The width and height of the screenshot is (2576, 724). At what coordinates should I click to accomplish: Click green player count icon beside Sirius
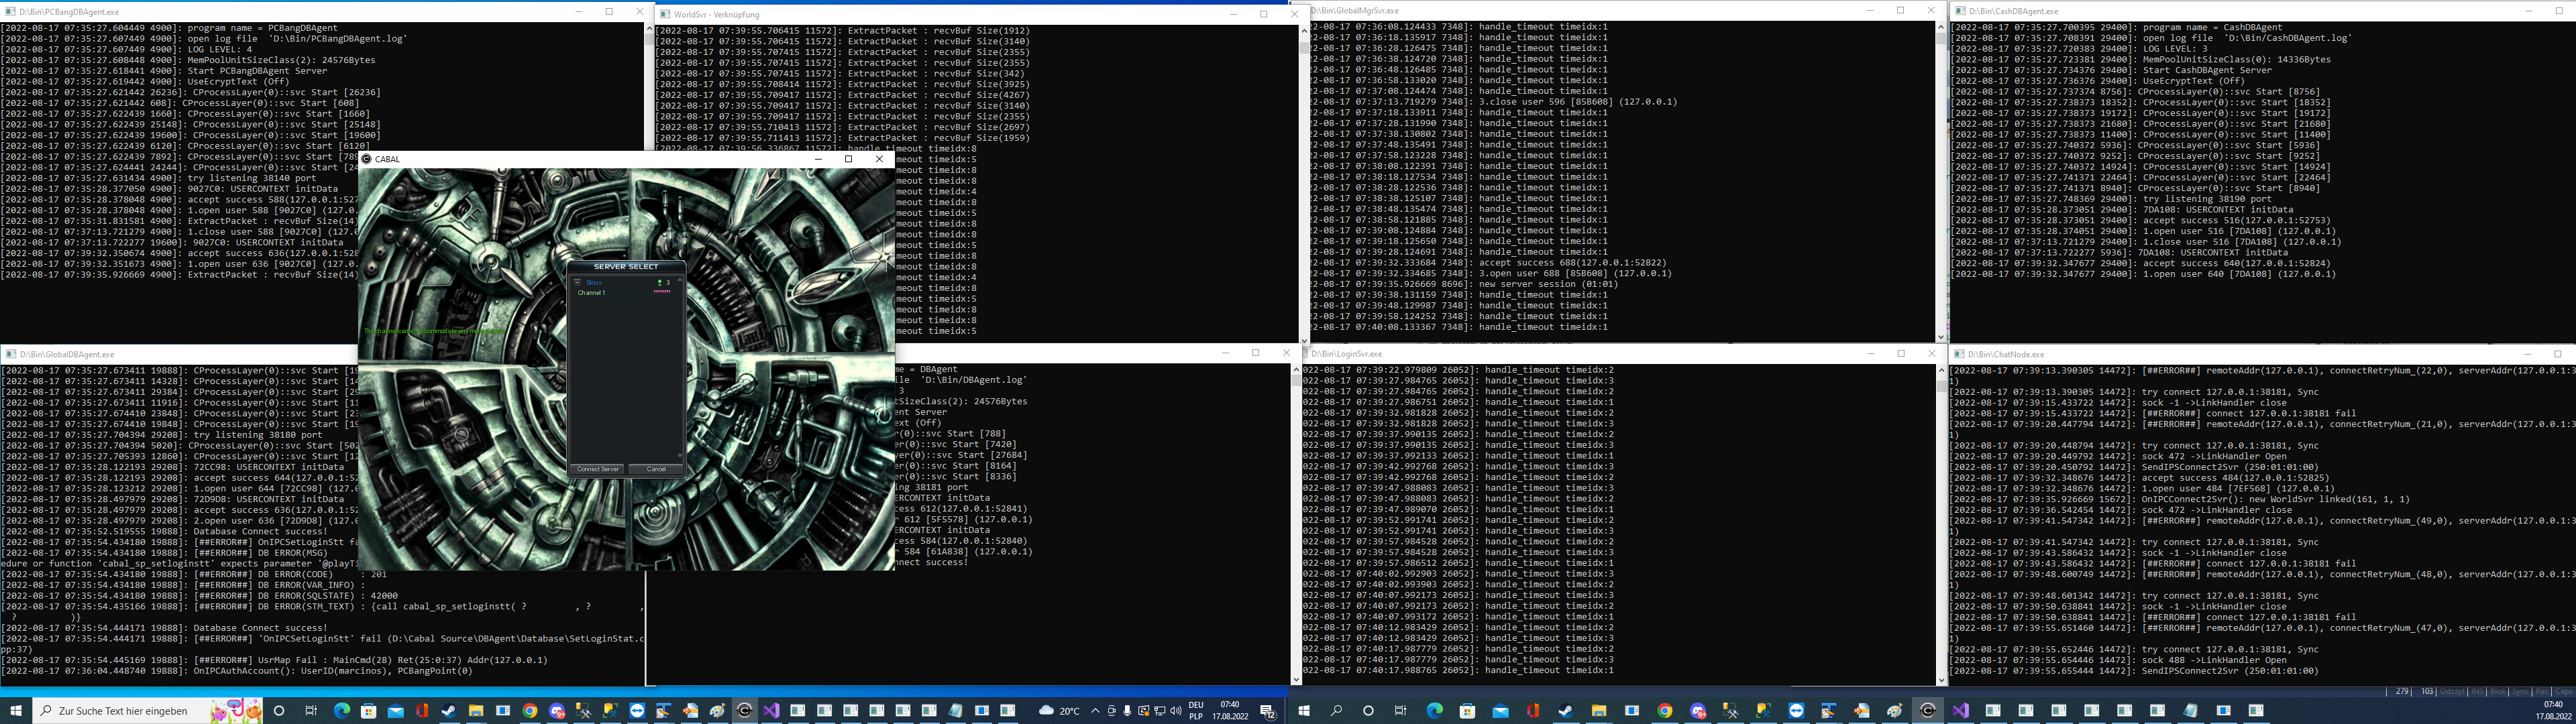pyautogui.click(x=660, y=283)
